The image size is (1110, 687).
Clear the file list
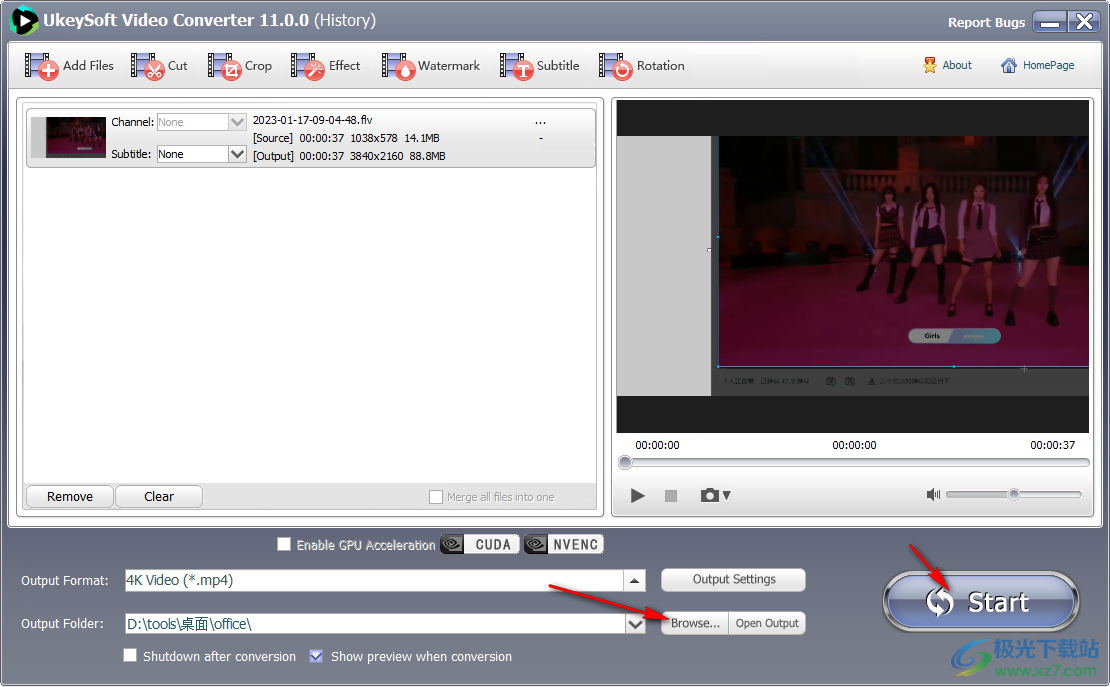pyautogui.click(x=159, y=496)
